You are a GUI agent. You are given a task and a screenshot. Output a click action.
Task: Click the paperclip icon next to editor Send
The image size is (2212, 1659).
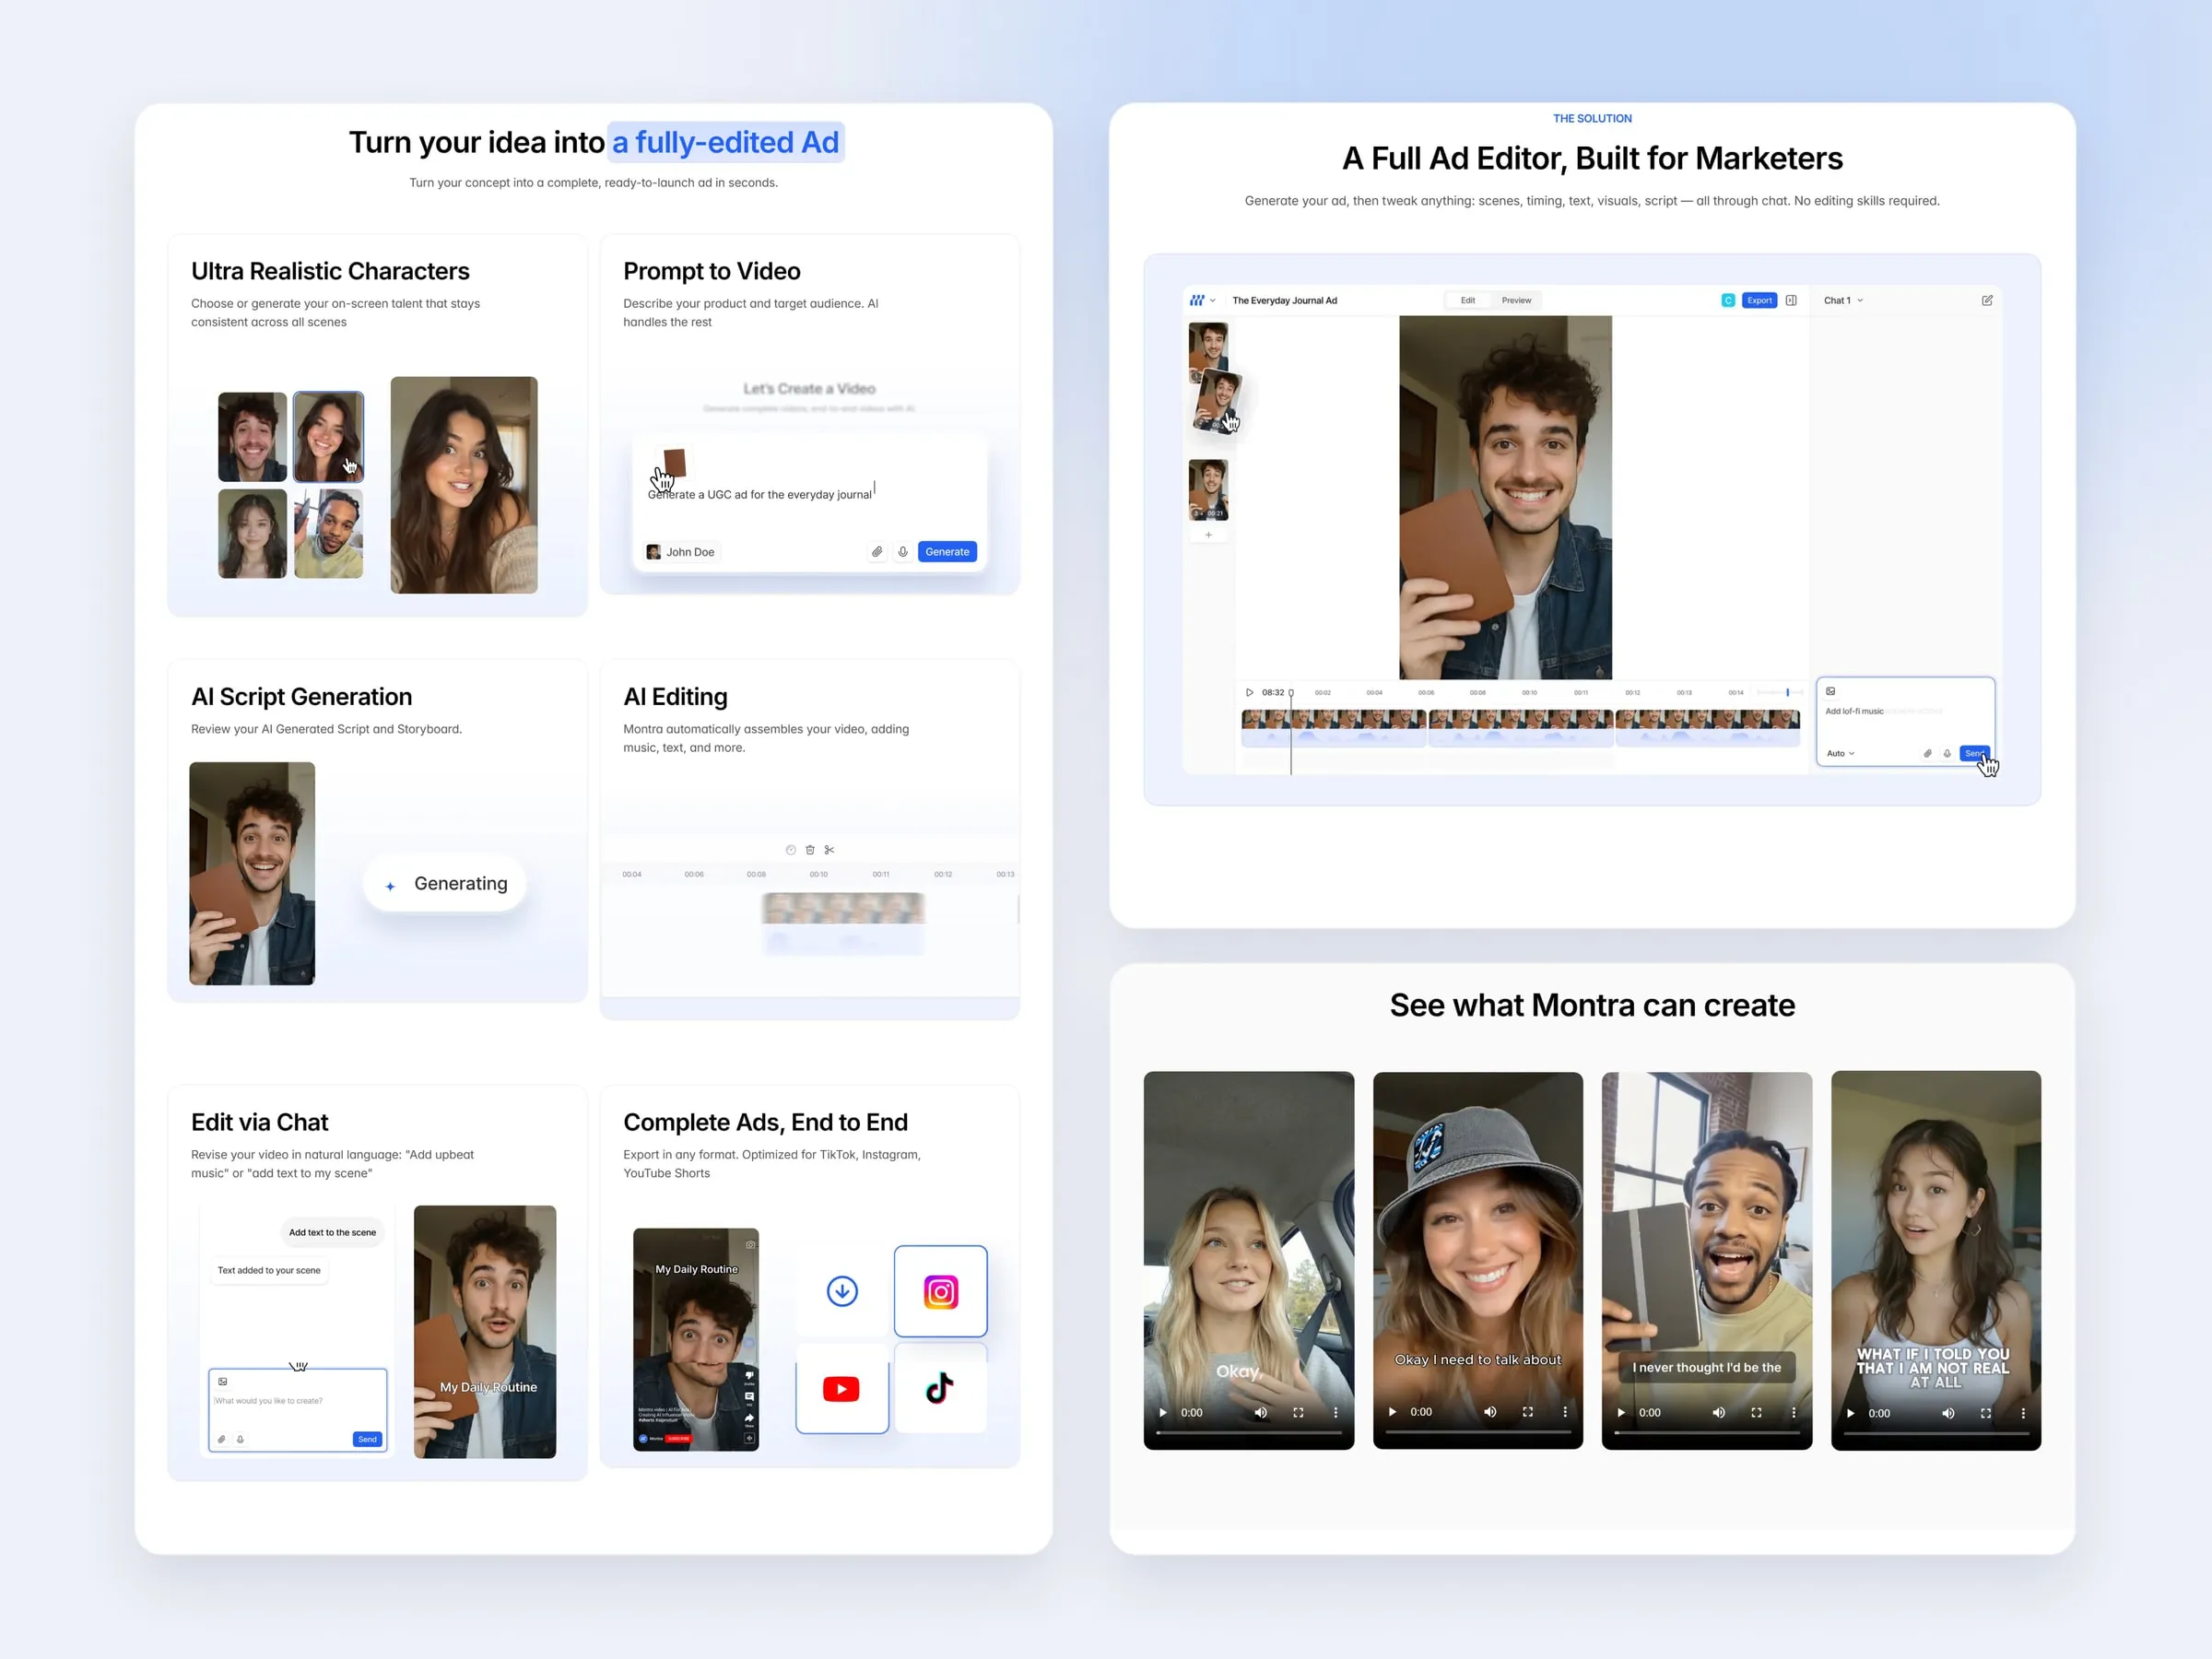point(1927,753)
